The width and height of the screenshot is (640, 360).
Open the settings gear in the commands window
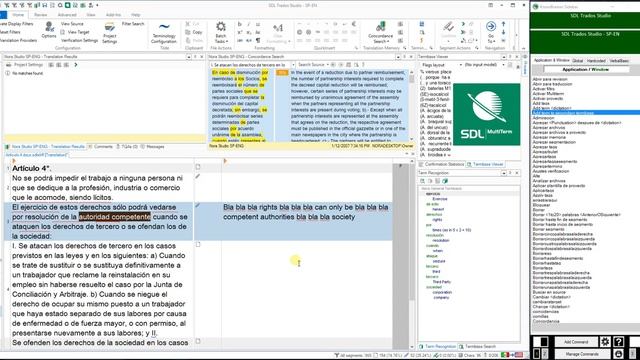(604, 342)
